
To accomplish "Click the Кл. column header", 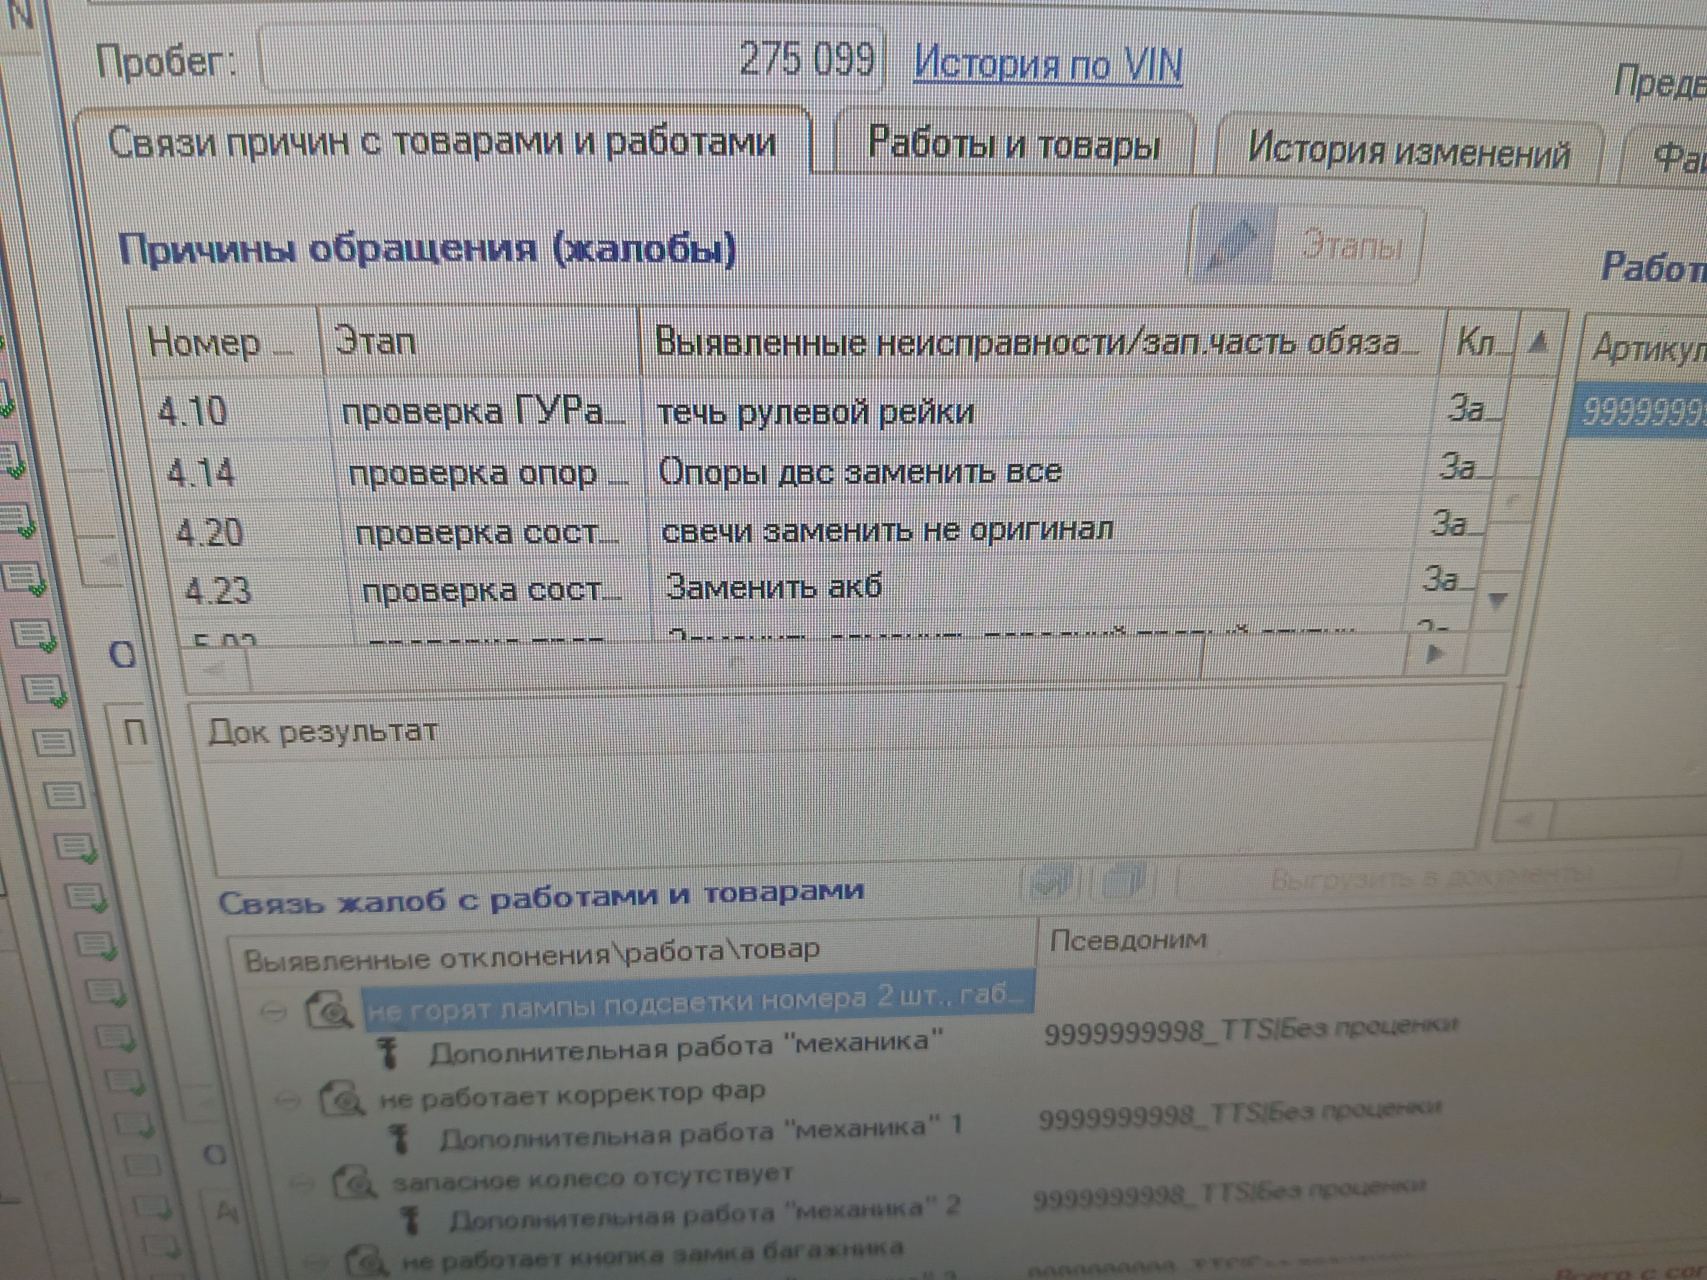I will (1481, 343).
